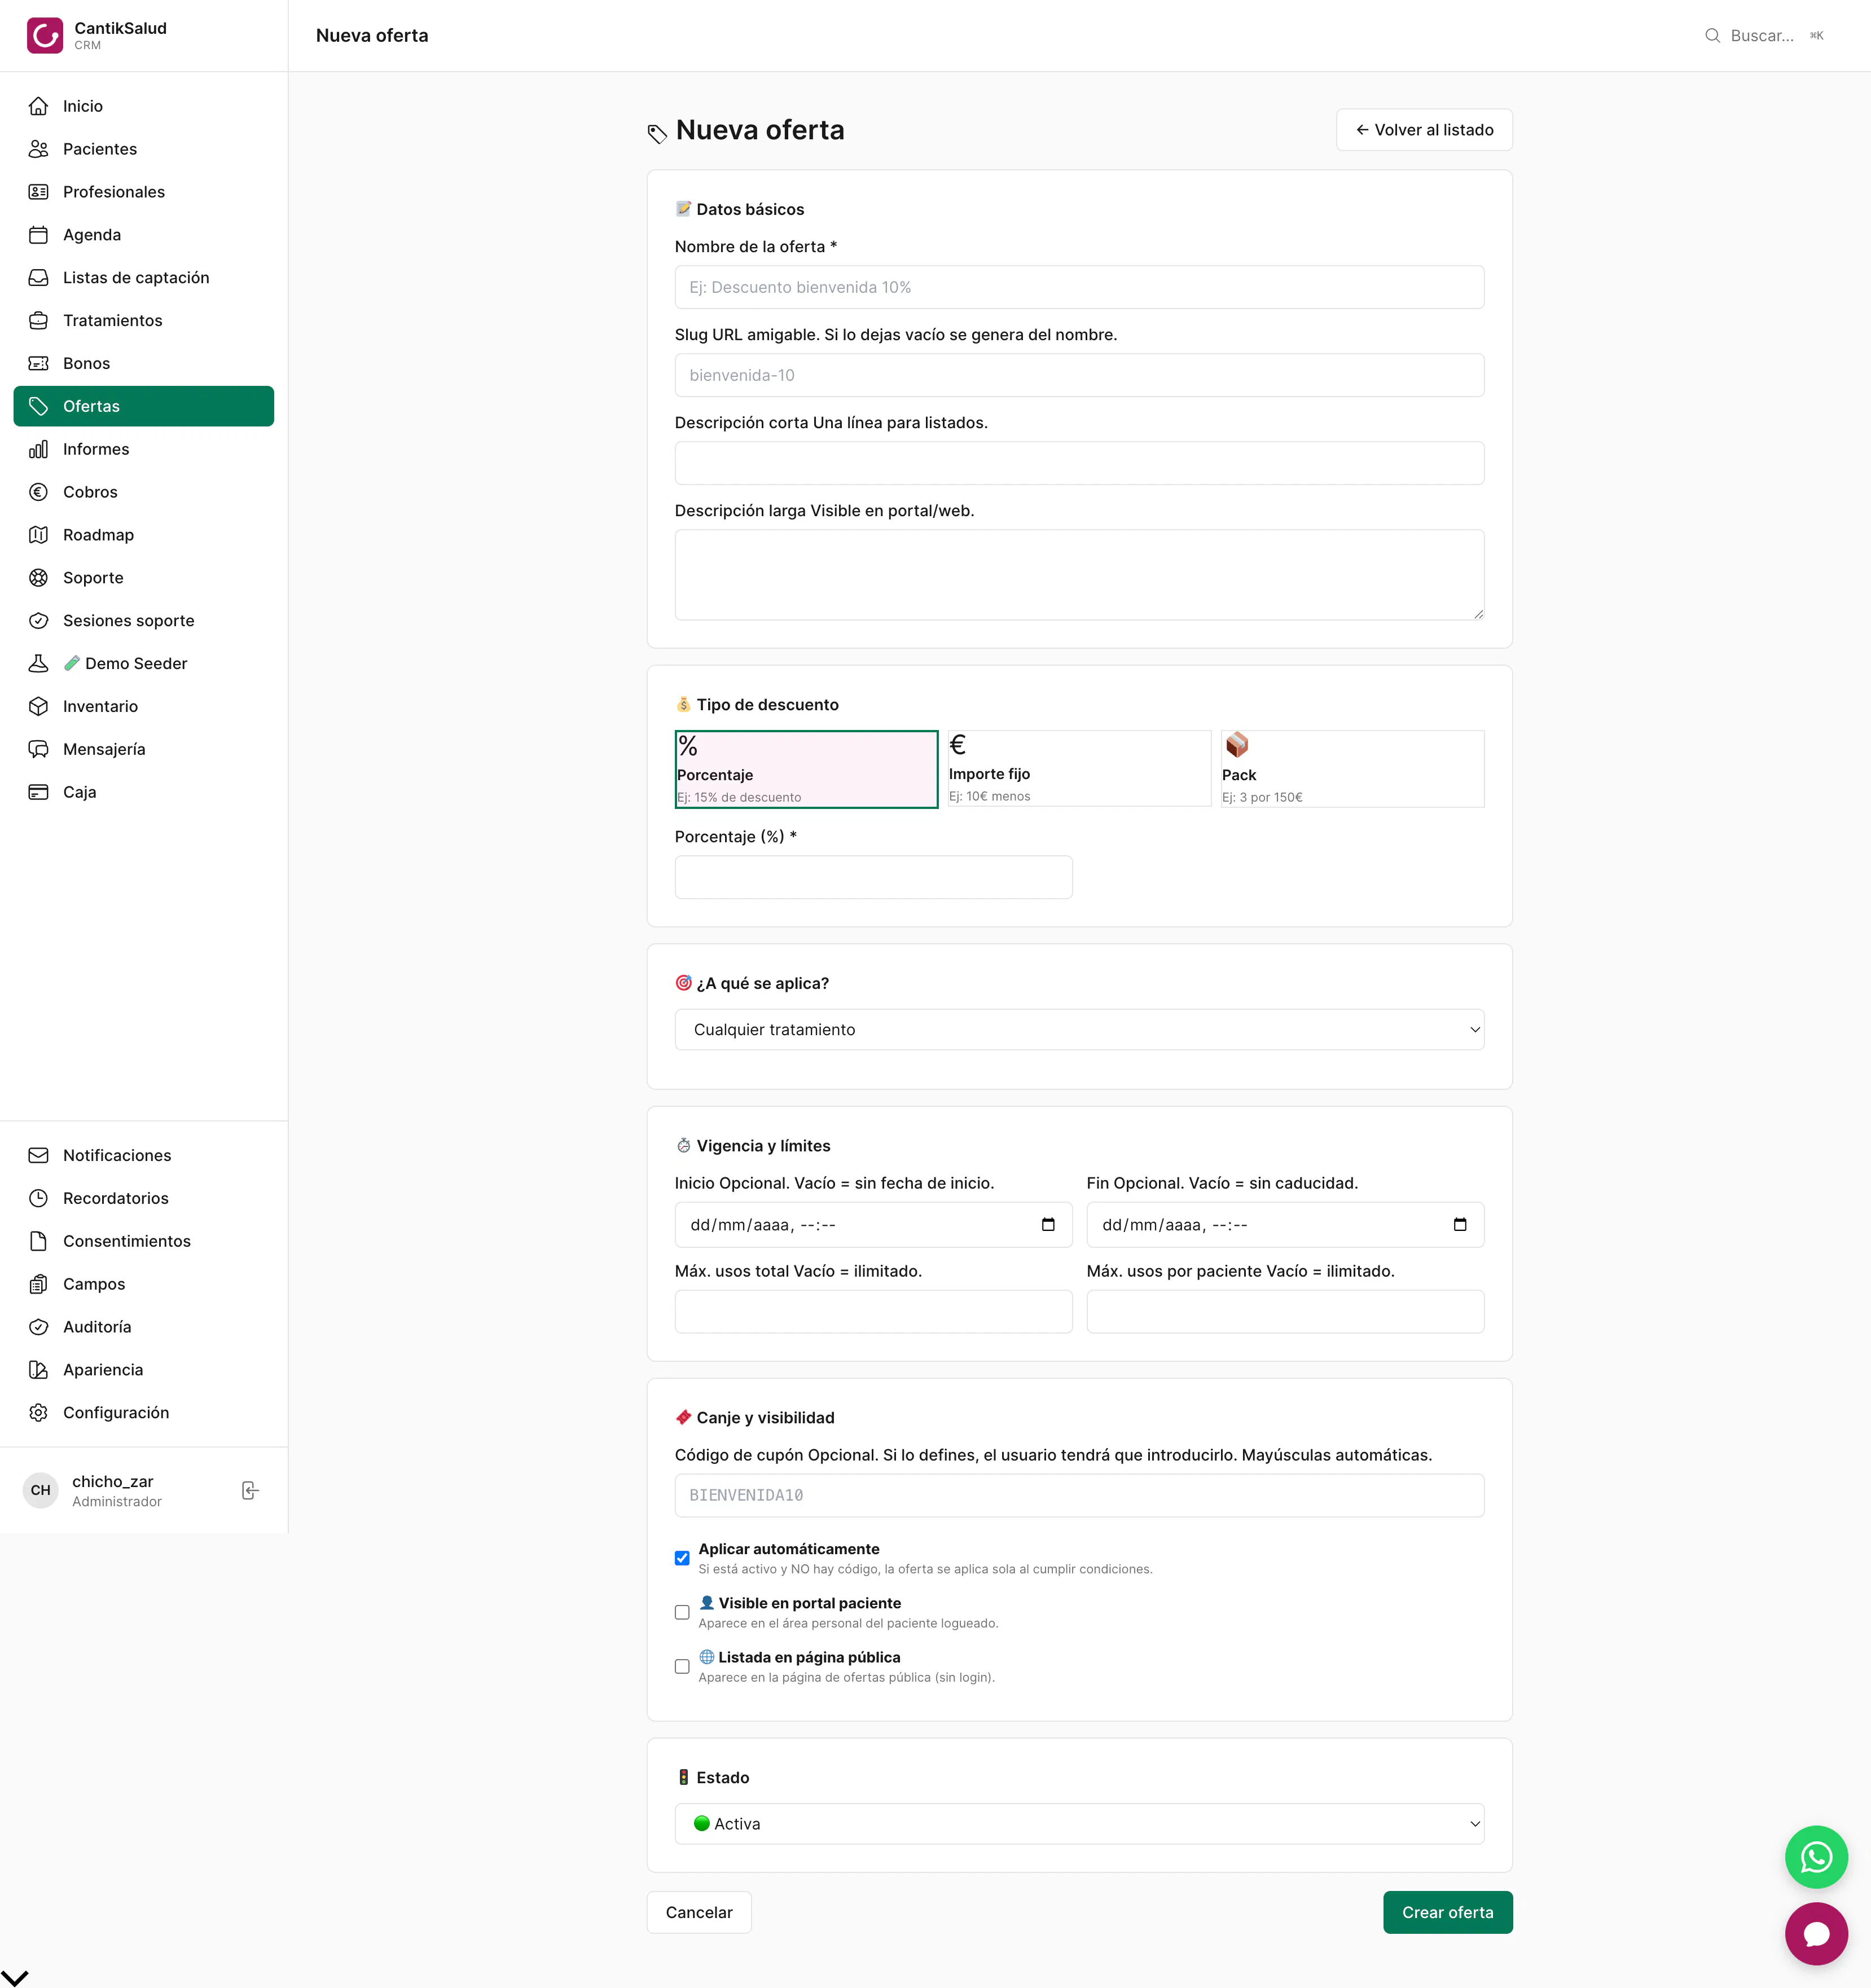Go to Ofertas in the sidebar
Viewport: 1871px width, 1988px height.
143,407
